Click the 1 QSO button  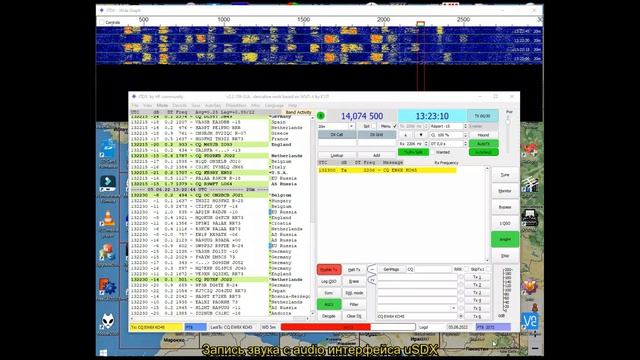[x=505, y=223]
